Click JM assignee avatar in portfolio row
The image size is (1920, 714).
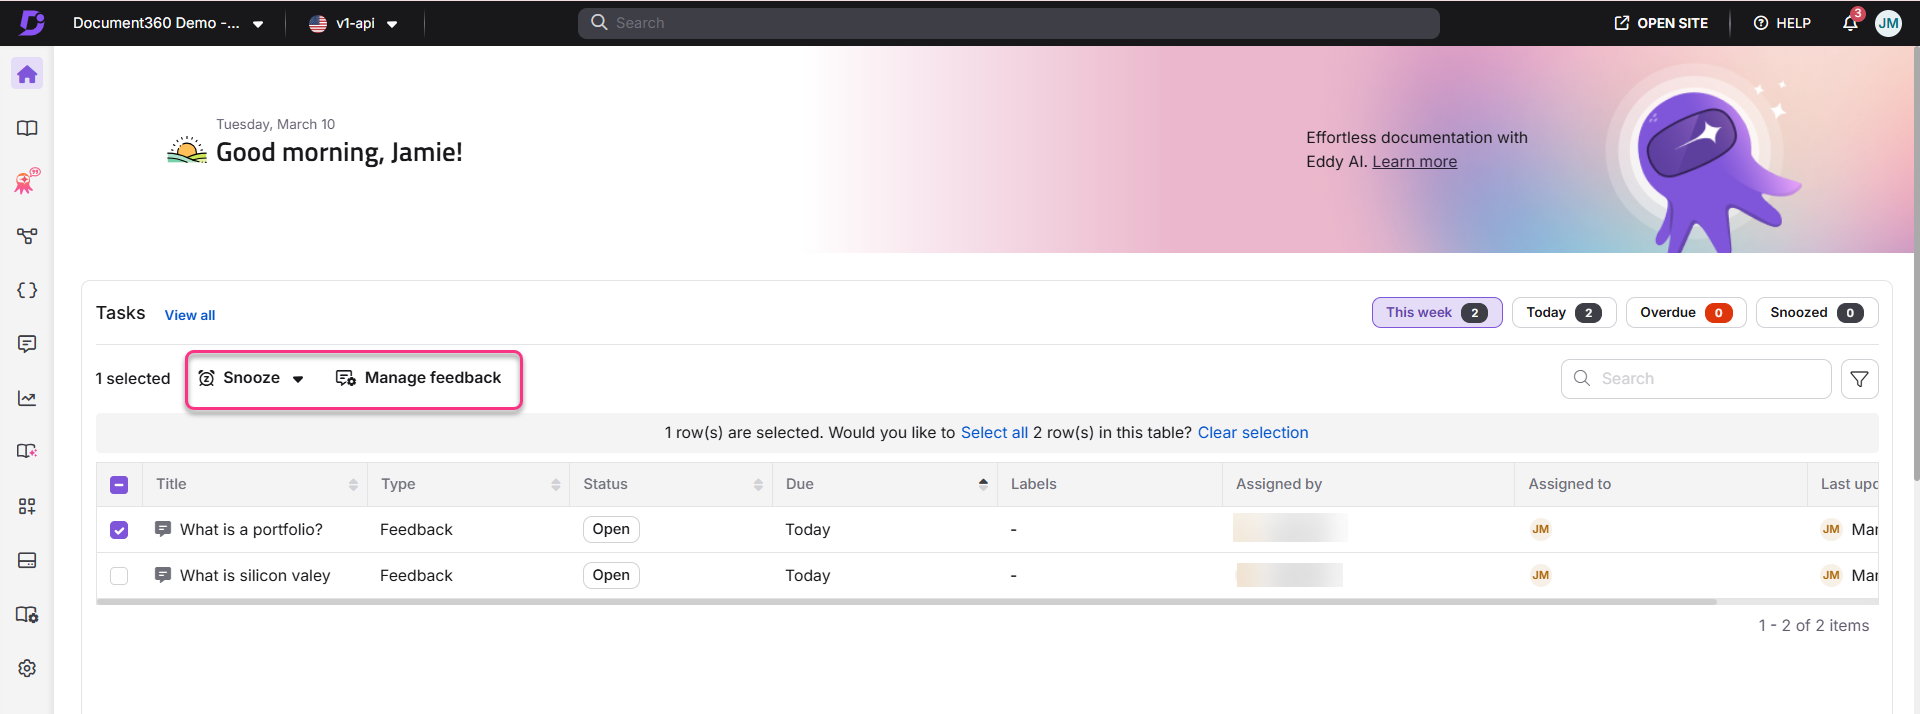pyautogui.click(x=1540, y=529)
